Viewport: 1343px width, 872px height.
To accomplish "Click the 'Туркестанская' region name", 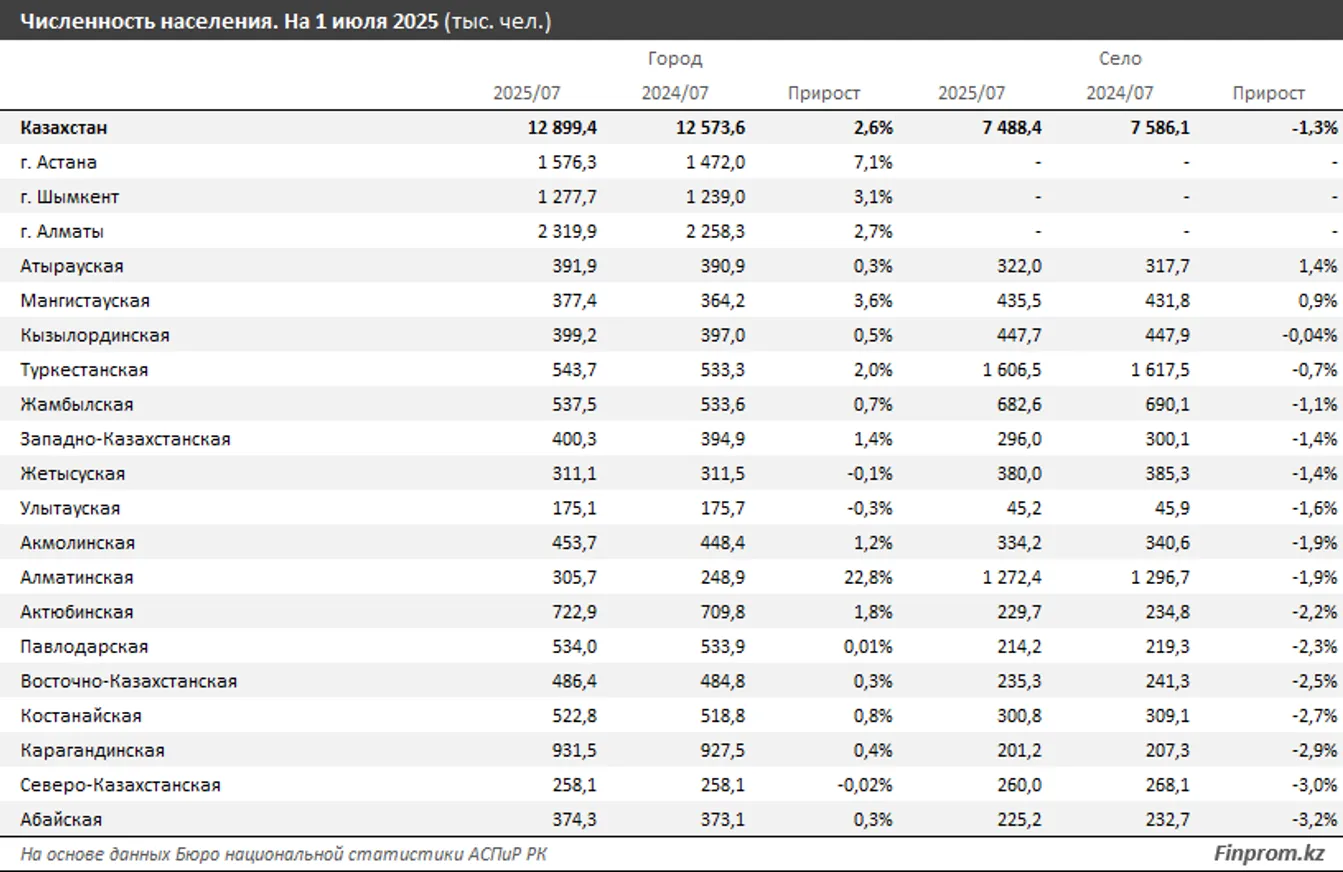I will 84,370.
